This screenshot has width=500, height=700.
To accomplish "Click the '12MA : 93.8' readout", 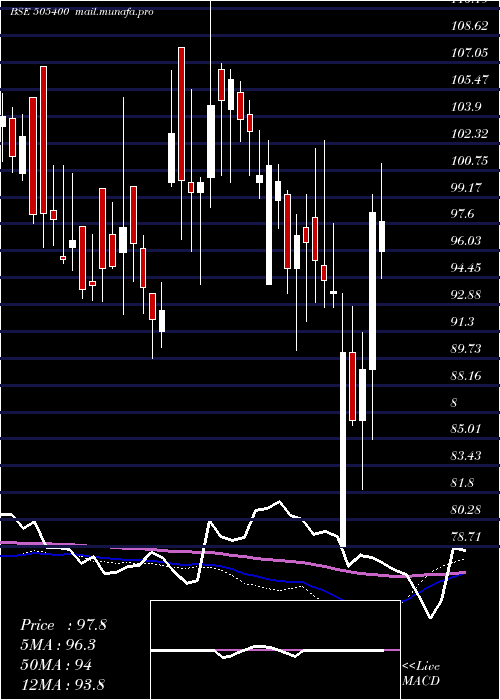I will coord(62,684).
